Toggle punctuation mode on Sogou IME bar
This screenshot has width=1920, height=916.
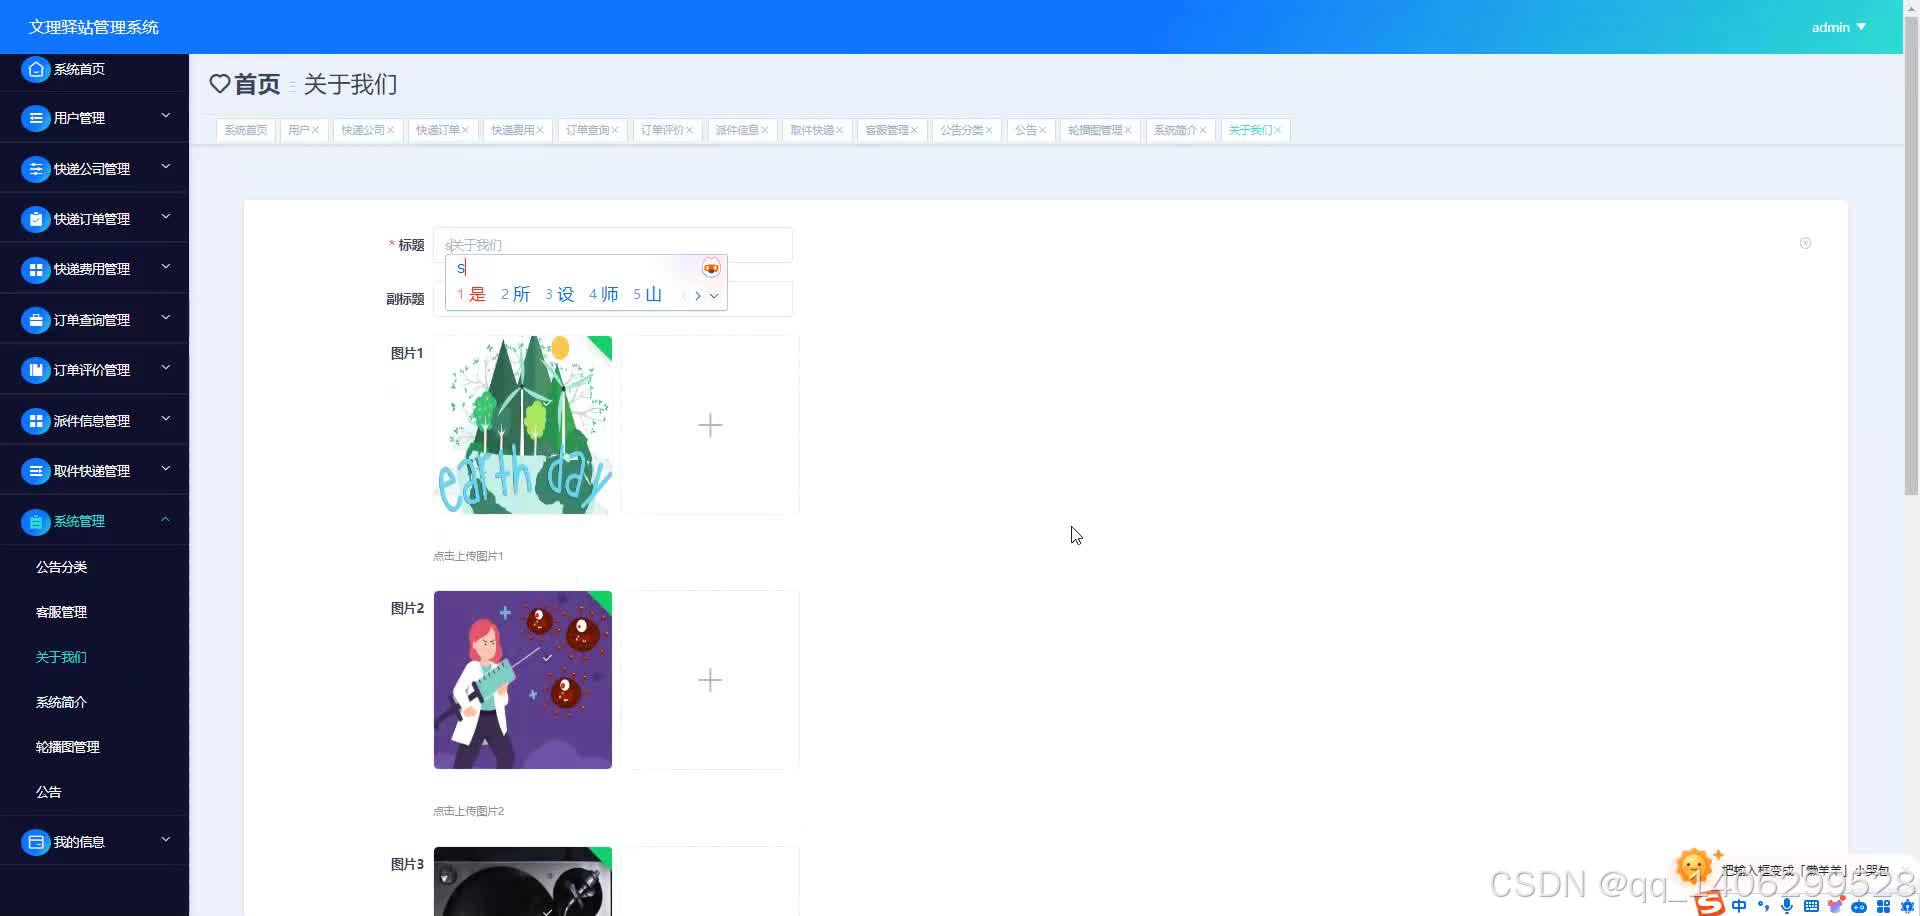click(x=1763, y=906)
